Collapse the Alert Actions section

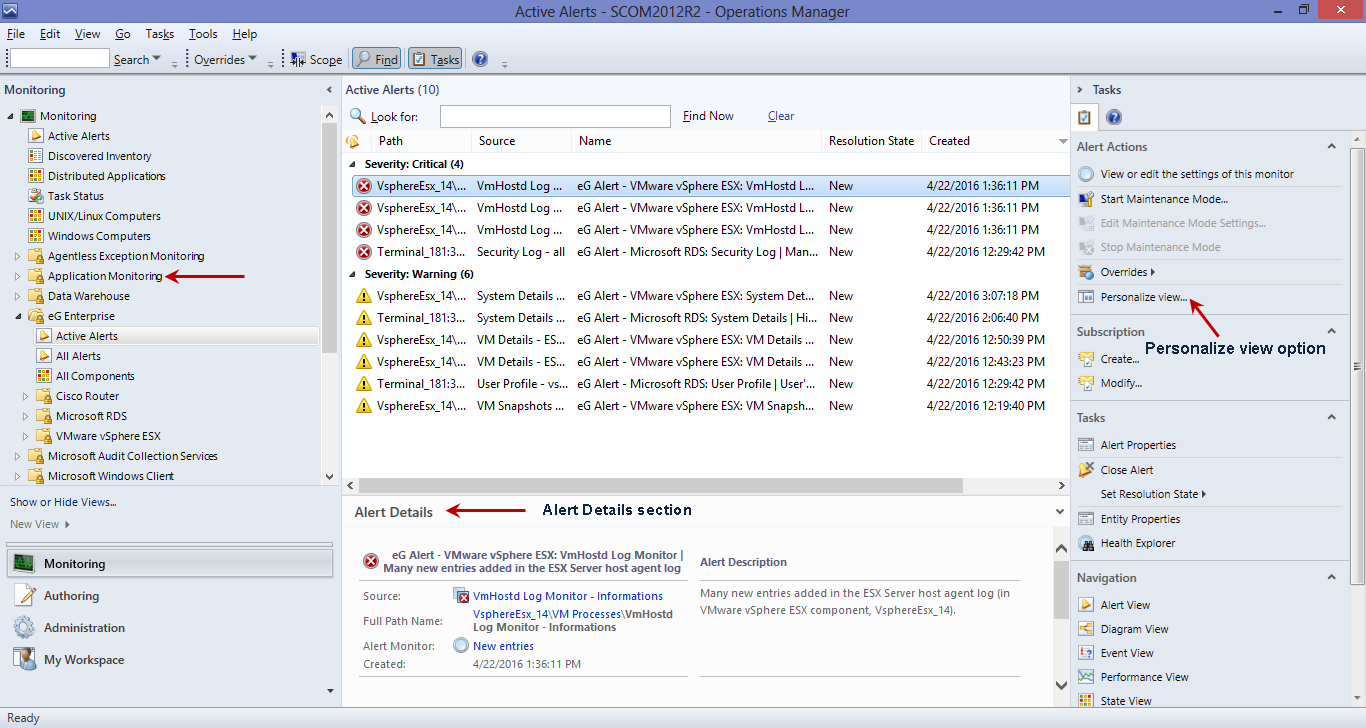1331,147
